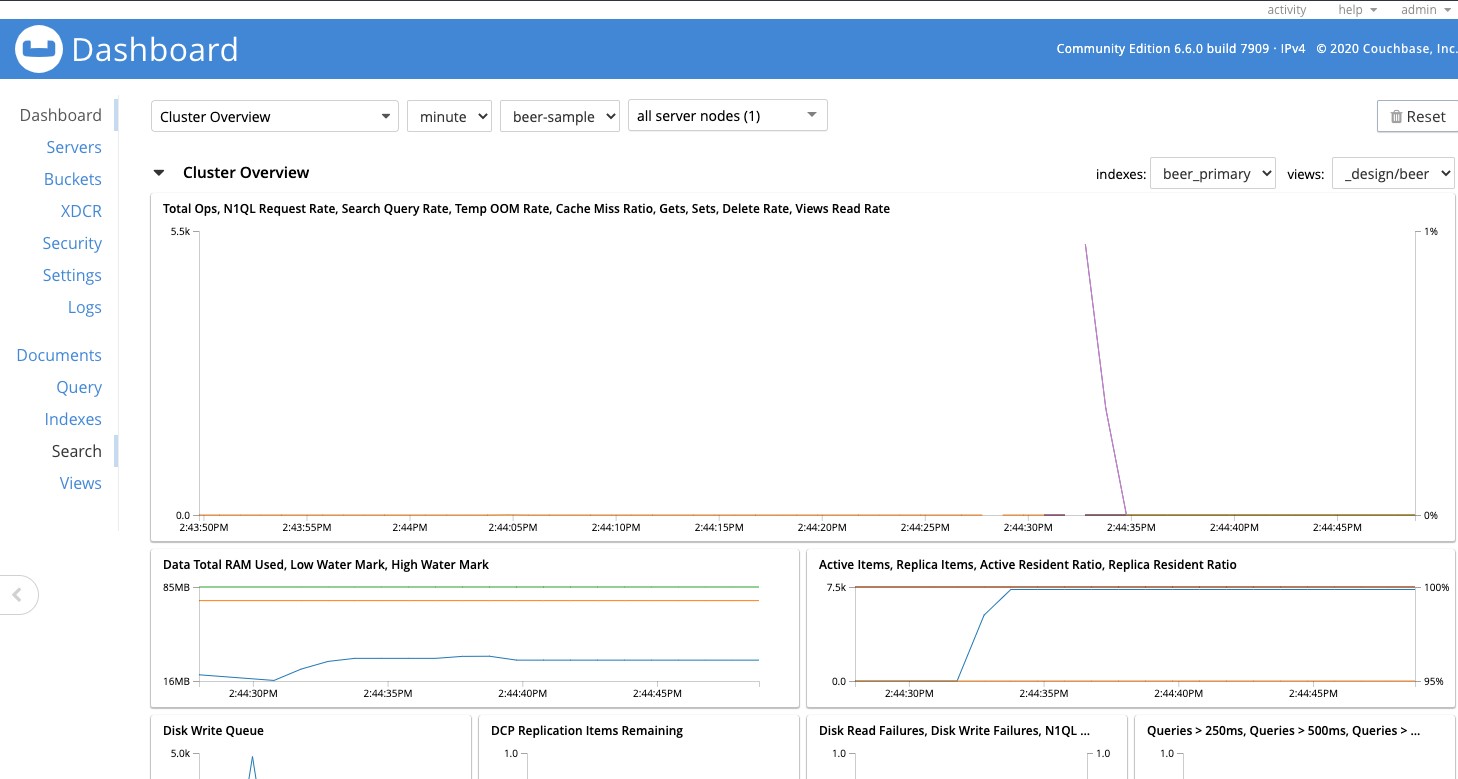Open the beer-sample bucket dropdown
Viewport: 1458px width, 779px height.
[x=560, y=115]
